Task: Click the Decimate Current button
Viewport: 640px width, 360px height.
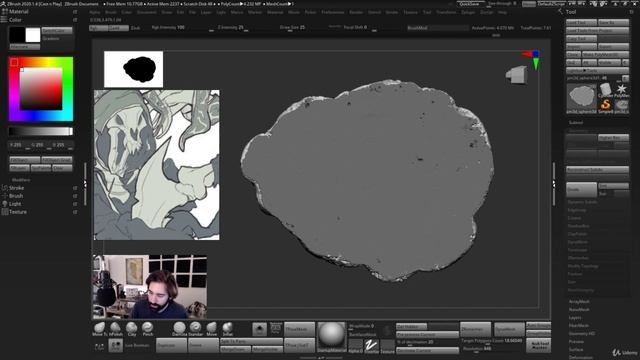Action: pos(427,350)
